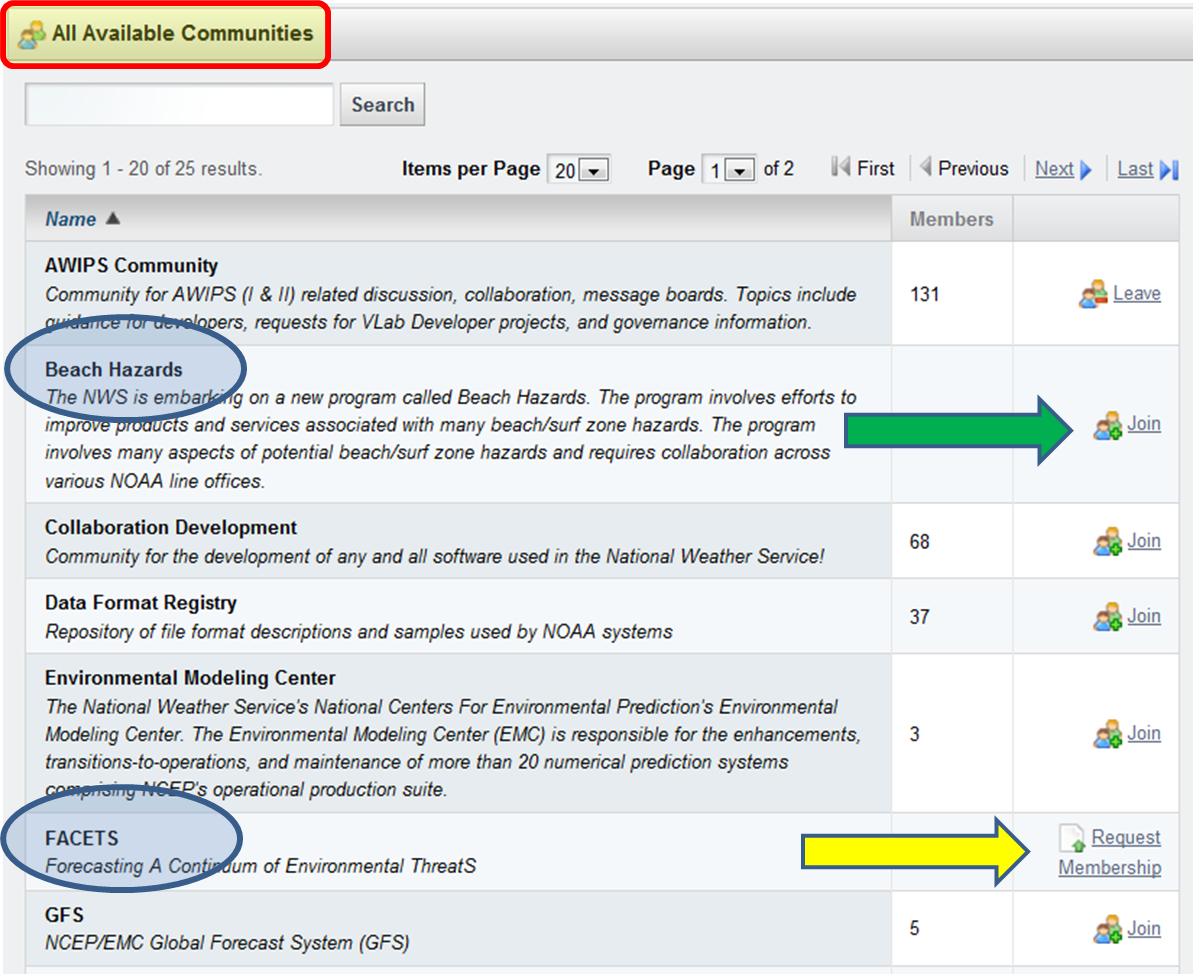Image resolution: width=1193 pixels, height=974 pixels.
Task: Open the GFS community
Action: (64, 915)
